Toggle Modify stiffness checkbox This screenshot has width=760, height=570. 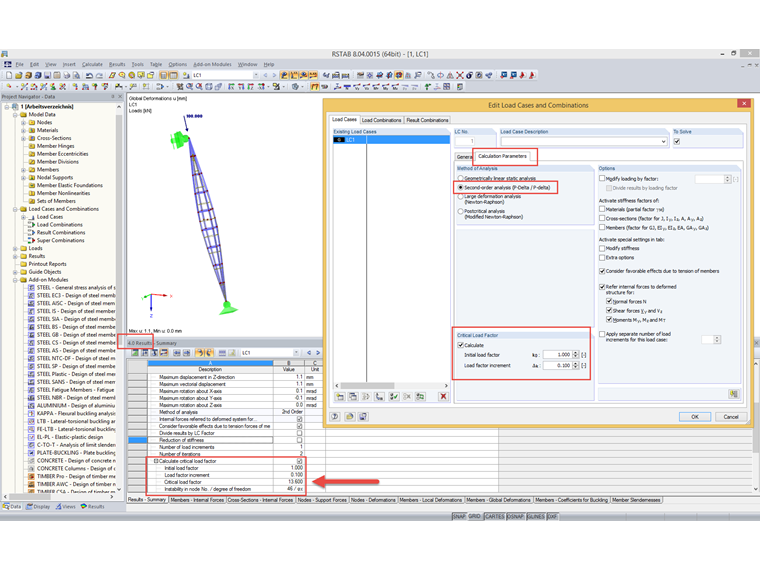tap(602, 248)
